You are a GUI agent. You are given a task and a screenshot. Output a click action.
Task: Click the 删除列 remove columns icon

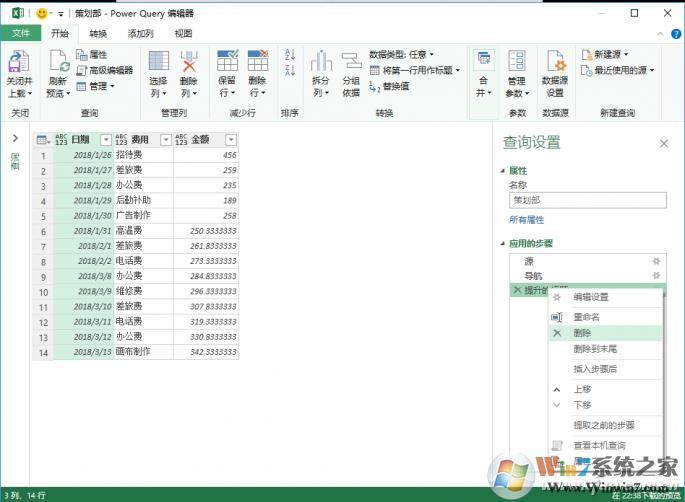188,63
